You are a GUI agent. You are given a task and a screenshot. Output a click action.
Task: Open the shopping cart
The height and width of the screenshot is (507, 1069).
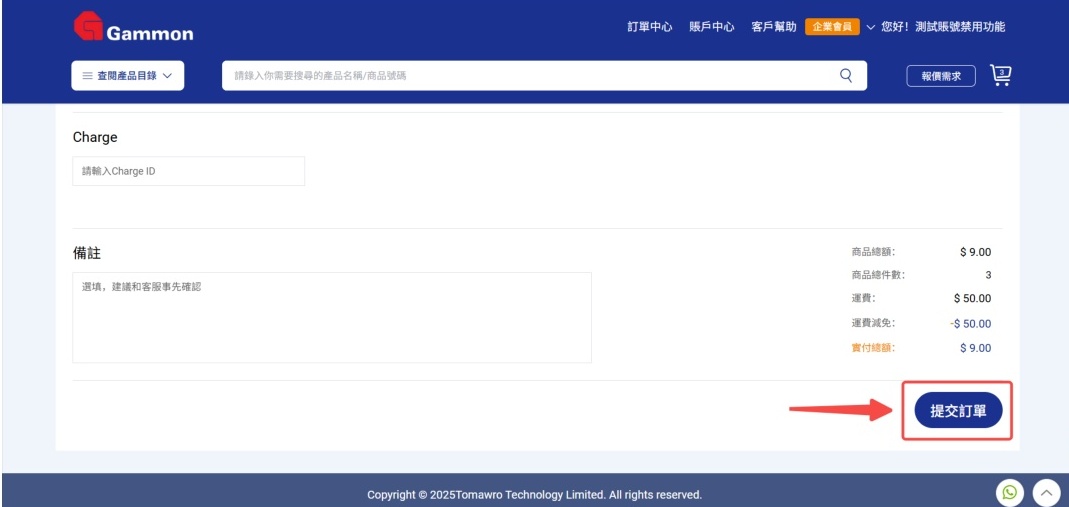point(1000,75)
